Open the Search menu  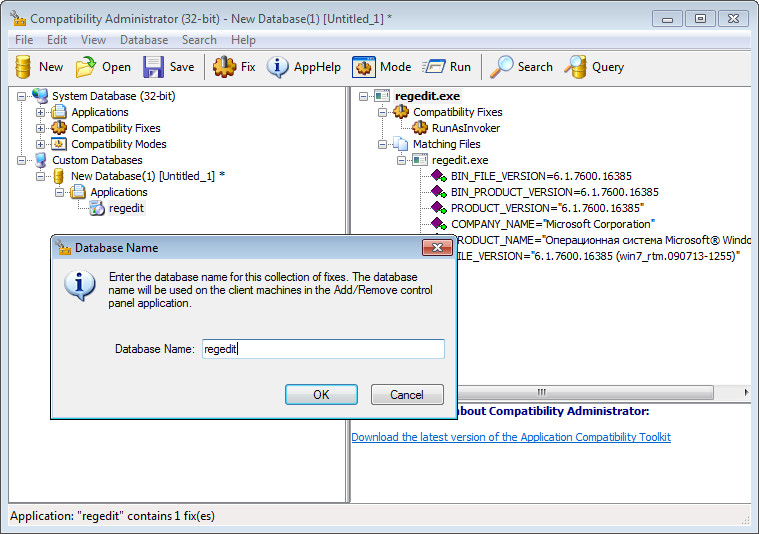[x=199, y=40]
